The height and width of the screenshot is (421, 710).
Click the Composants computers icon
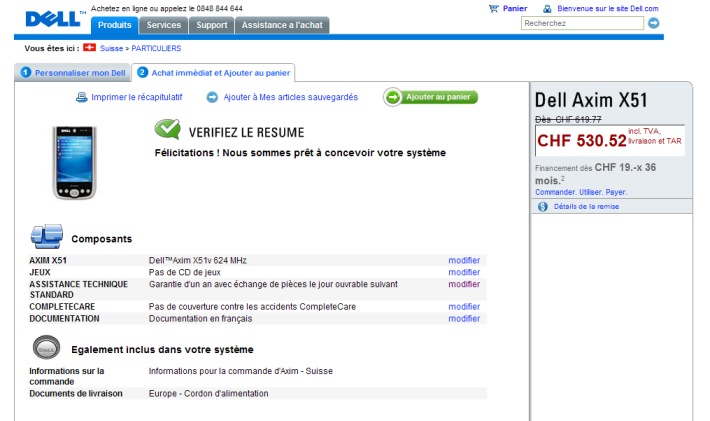click(x=47, y=236)
